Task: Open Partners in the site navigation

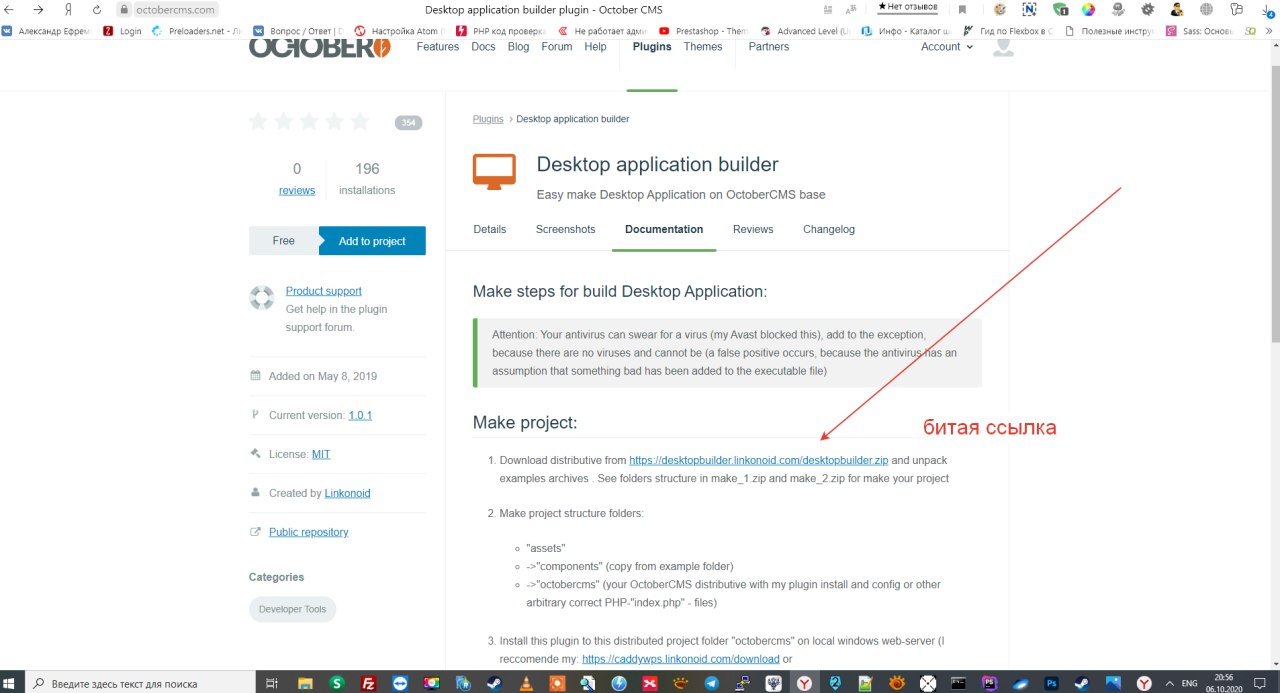Action: coord(769,47)
